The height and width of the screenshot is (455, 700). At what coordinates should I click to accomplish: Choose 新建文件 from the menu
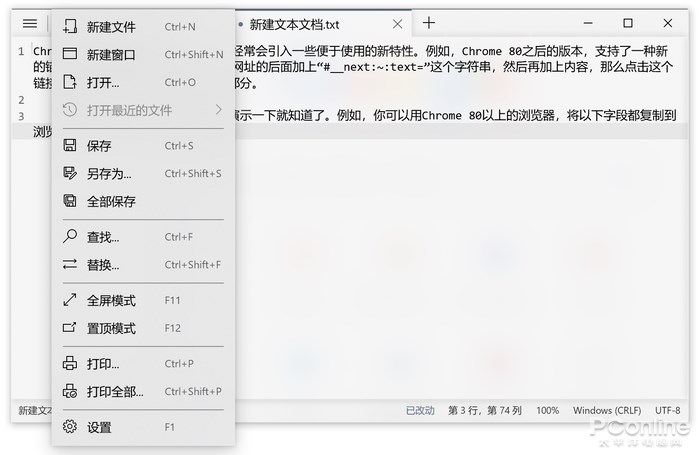click(x=143, y=27)
